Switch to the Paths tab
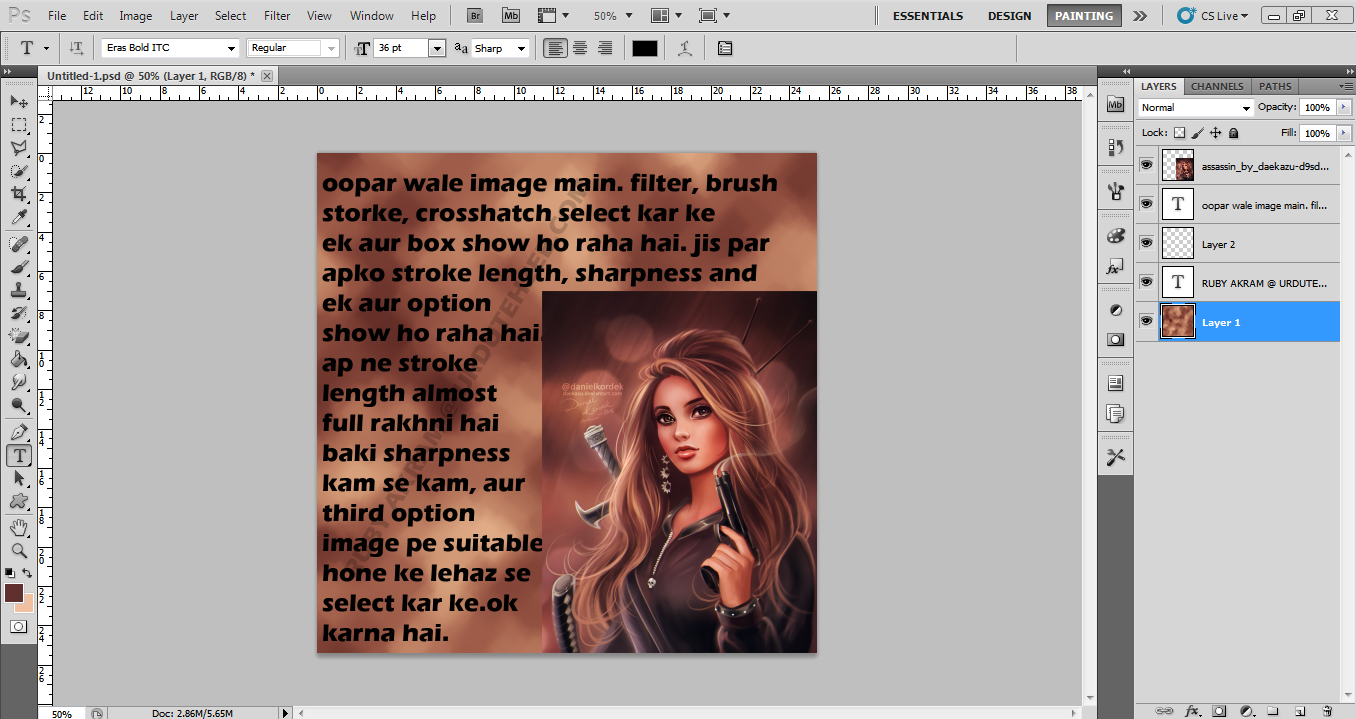This screenshot has width=1356, height=719. pos(1275,86)
